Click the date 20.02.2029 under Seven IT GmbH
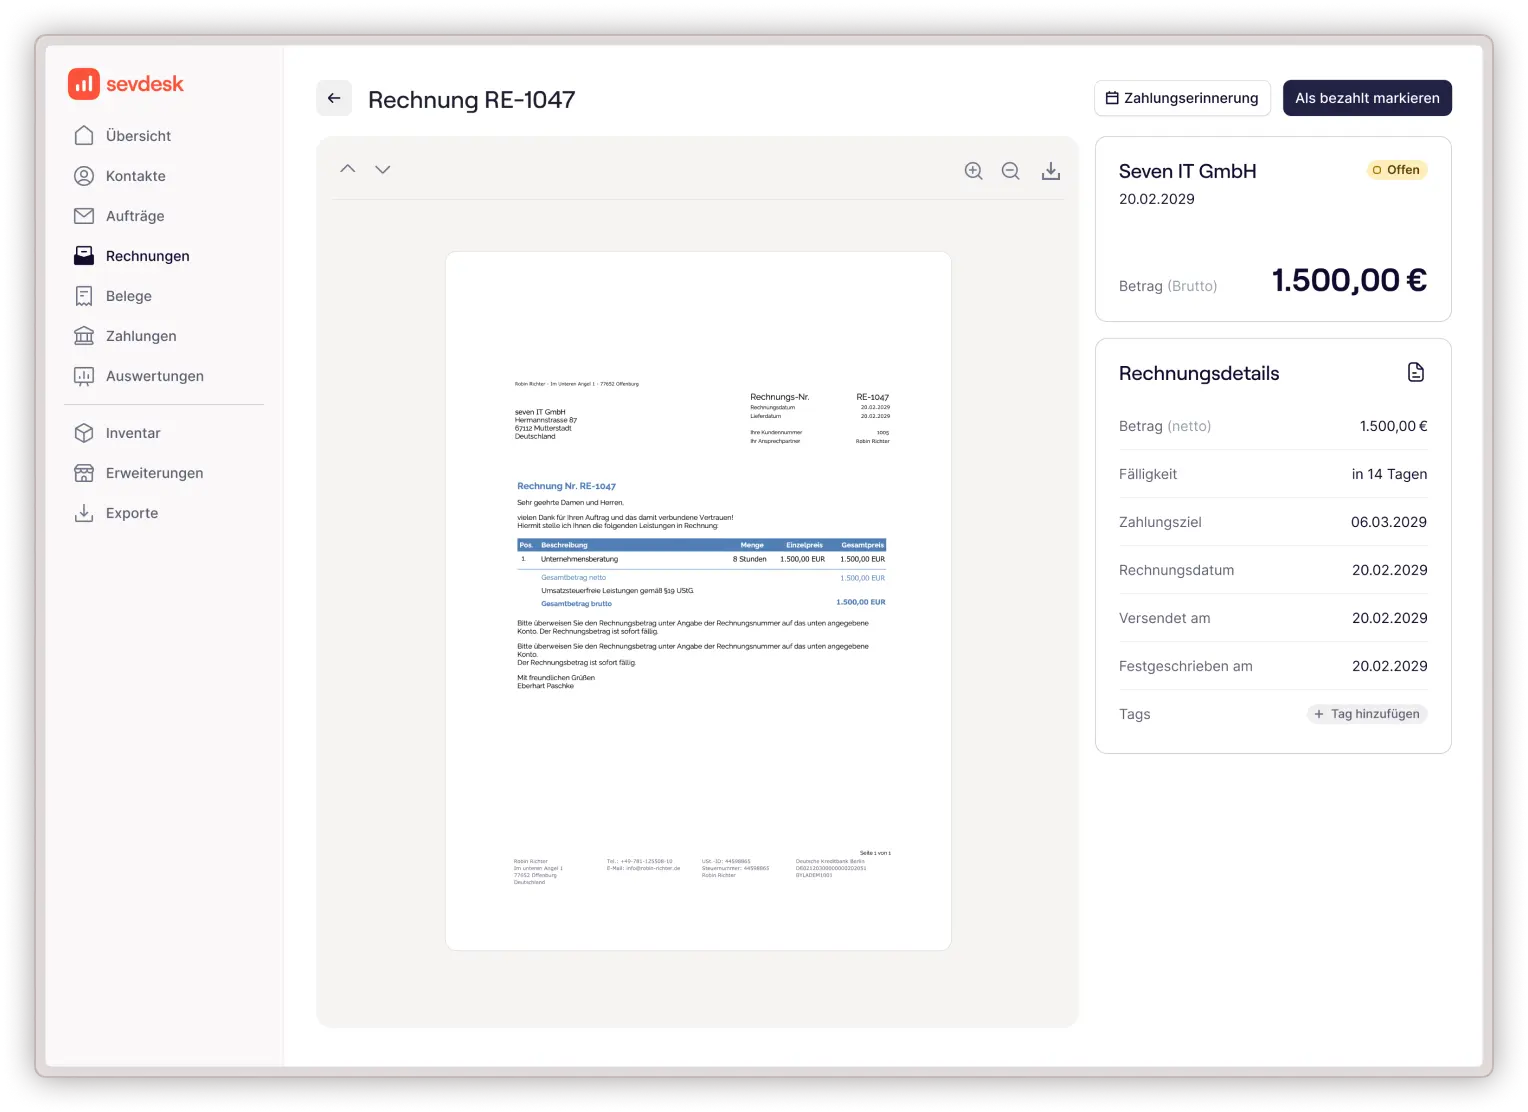The height and width of the screenshot is (1112, 1528). 1157,199
